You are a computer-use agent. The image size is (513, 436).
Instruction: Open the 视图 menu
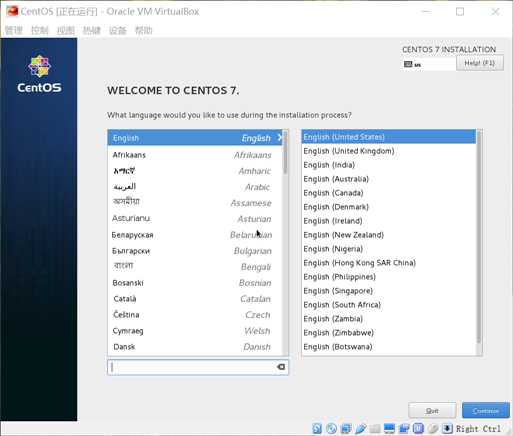pos(66,30)
